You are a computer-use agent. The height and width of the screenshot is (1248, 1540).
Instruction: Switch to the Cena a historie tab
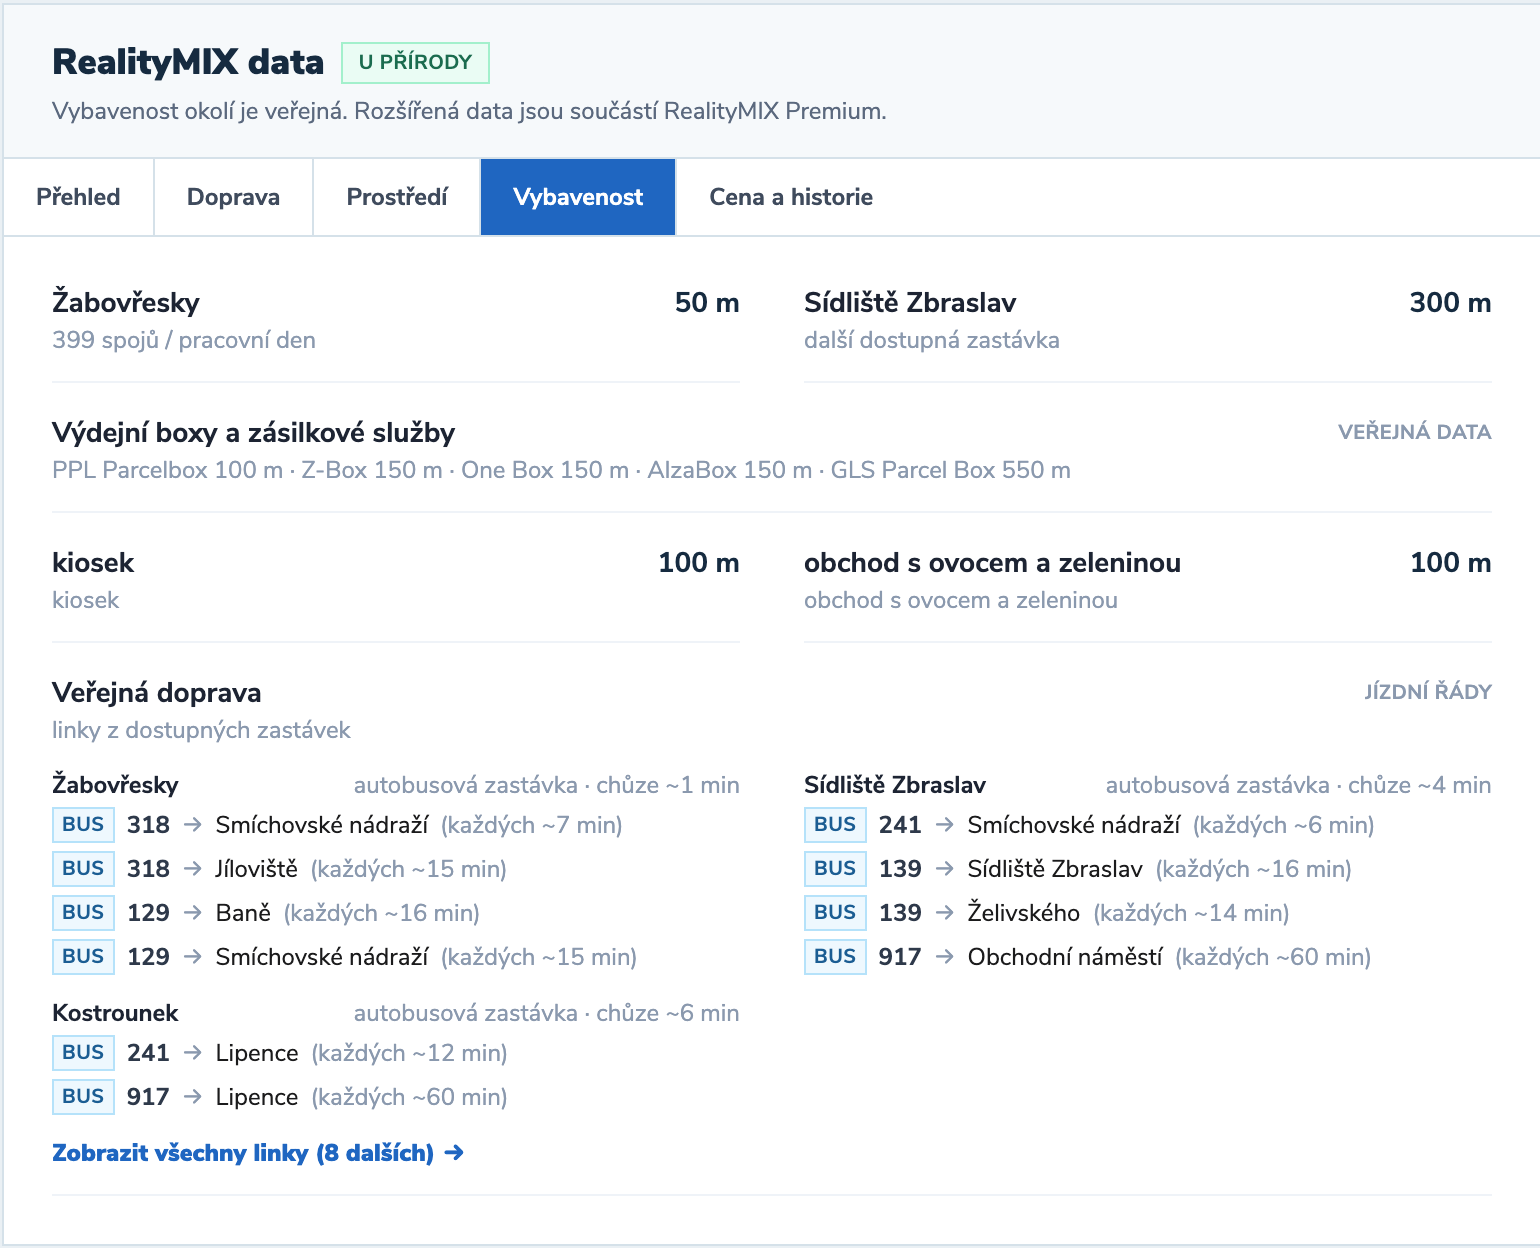791,197
